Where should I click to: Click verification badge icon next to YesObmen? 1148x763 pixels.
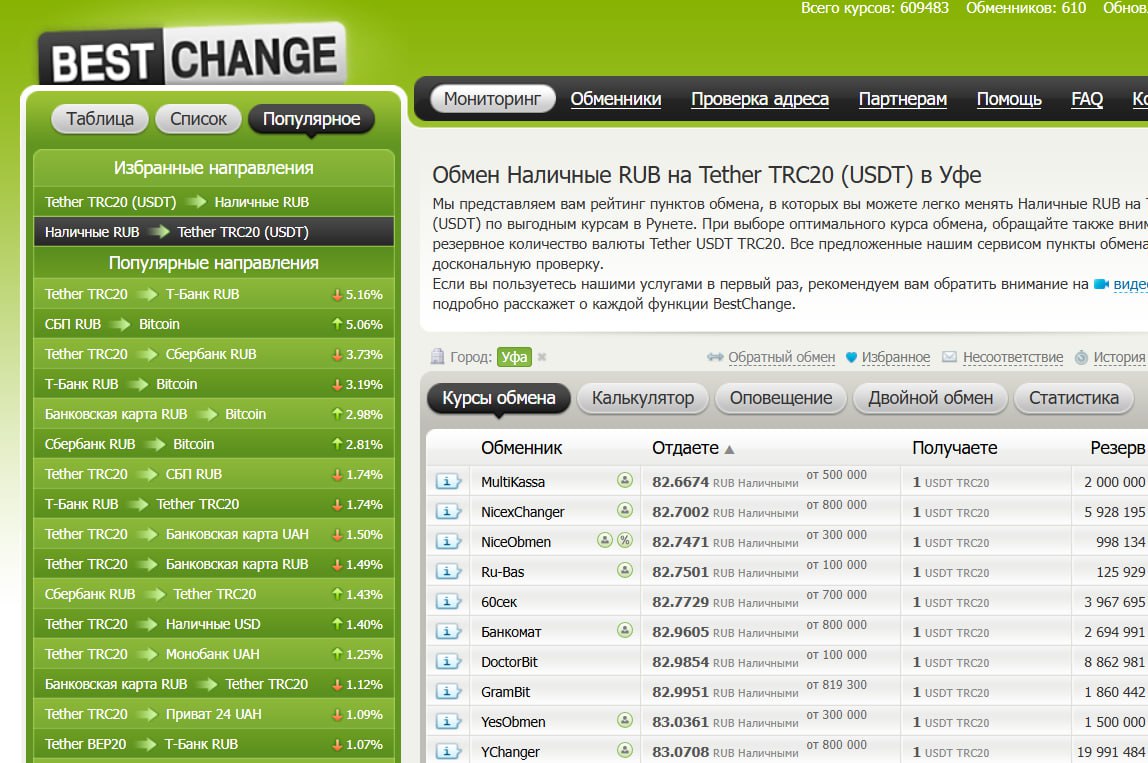625,721
